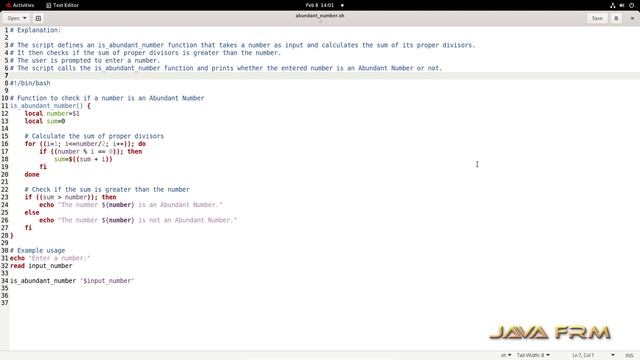640x360 pixels.
Task: Open the Feb 8 14:01 clock calendar
Action: pos(320,5)
